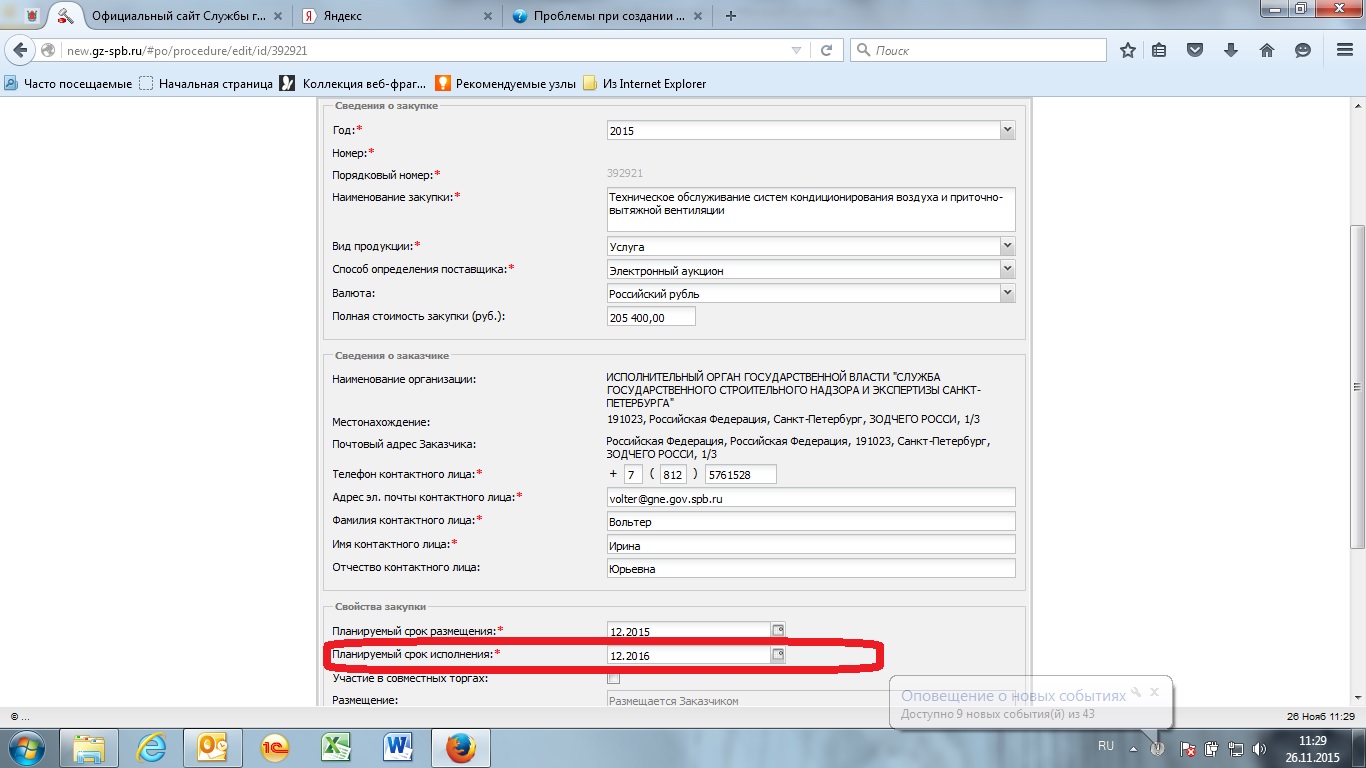Show hidden tray icons arrow
Viewport: 1366px width, 768px height.
[1133, 747]
